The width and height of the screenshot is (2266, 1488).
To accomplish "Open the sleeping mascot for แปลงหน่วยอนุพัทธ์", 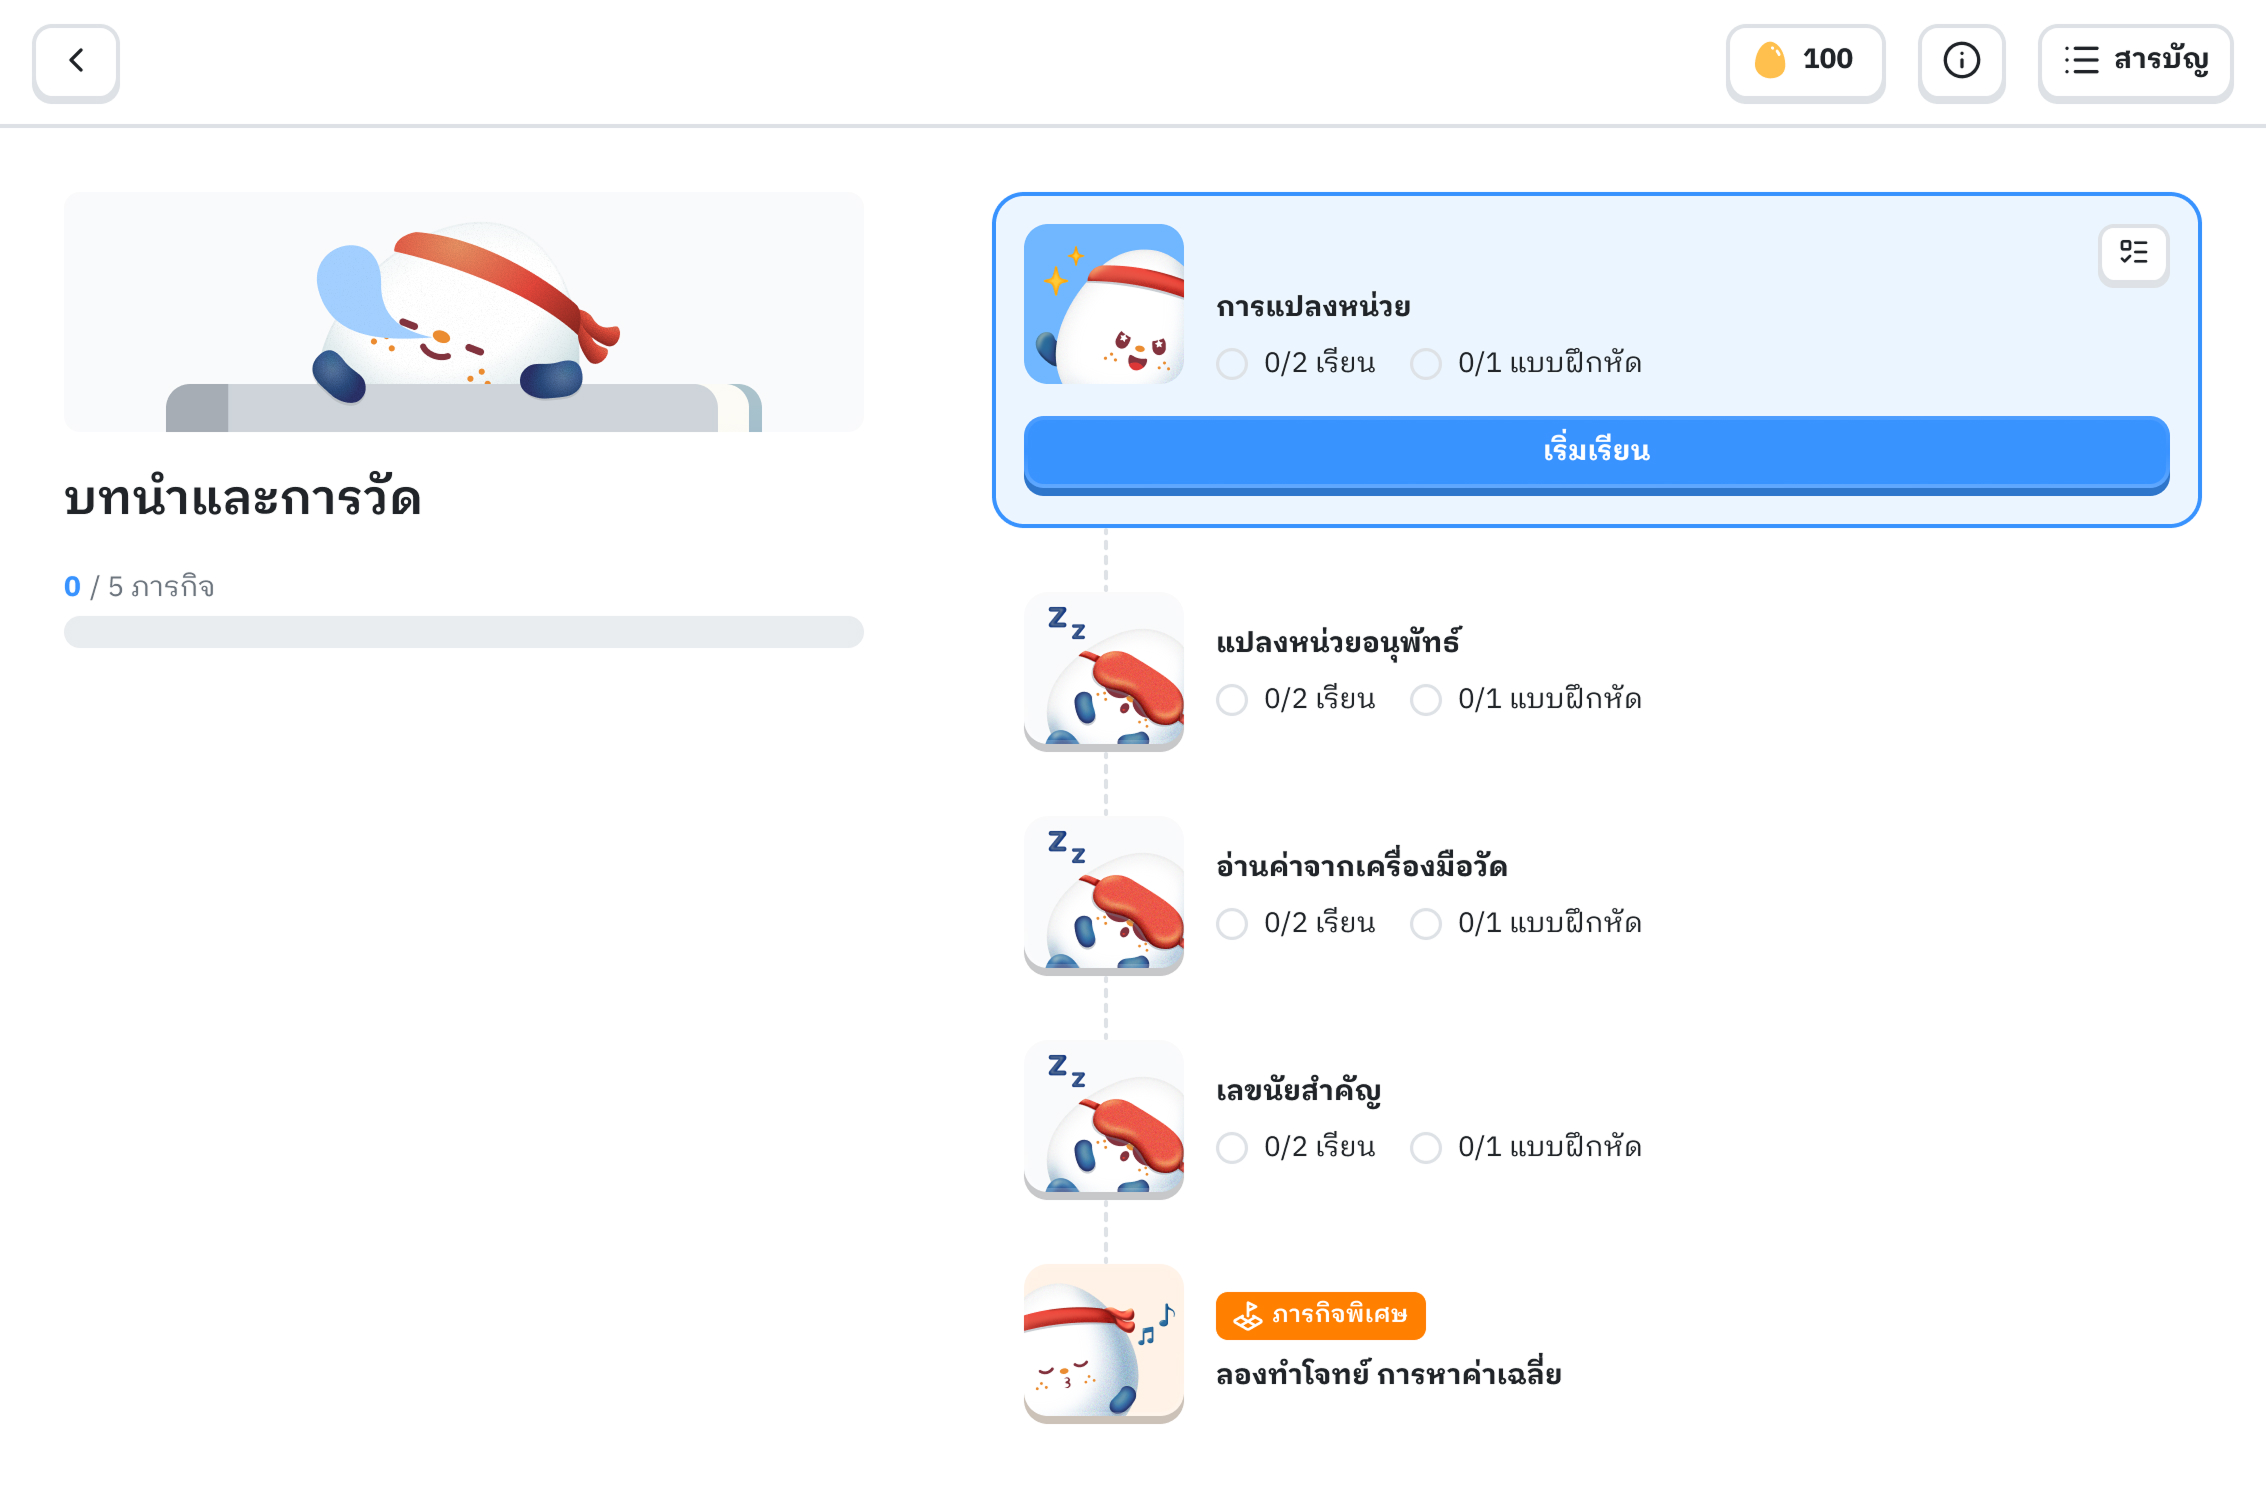I will 1104,671.
